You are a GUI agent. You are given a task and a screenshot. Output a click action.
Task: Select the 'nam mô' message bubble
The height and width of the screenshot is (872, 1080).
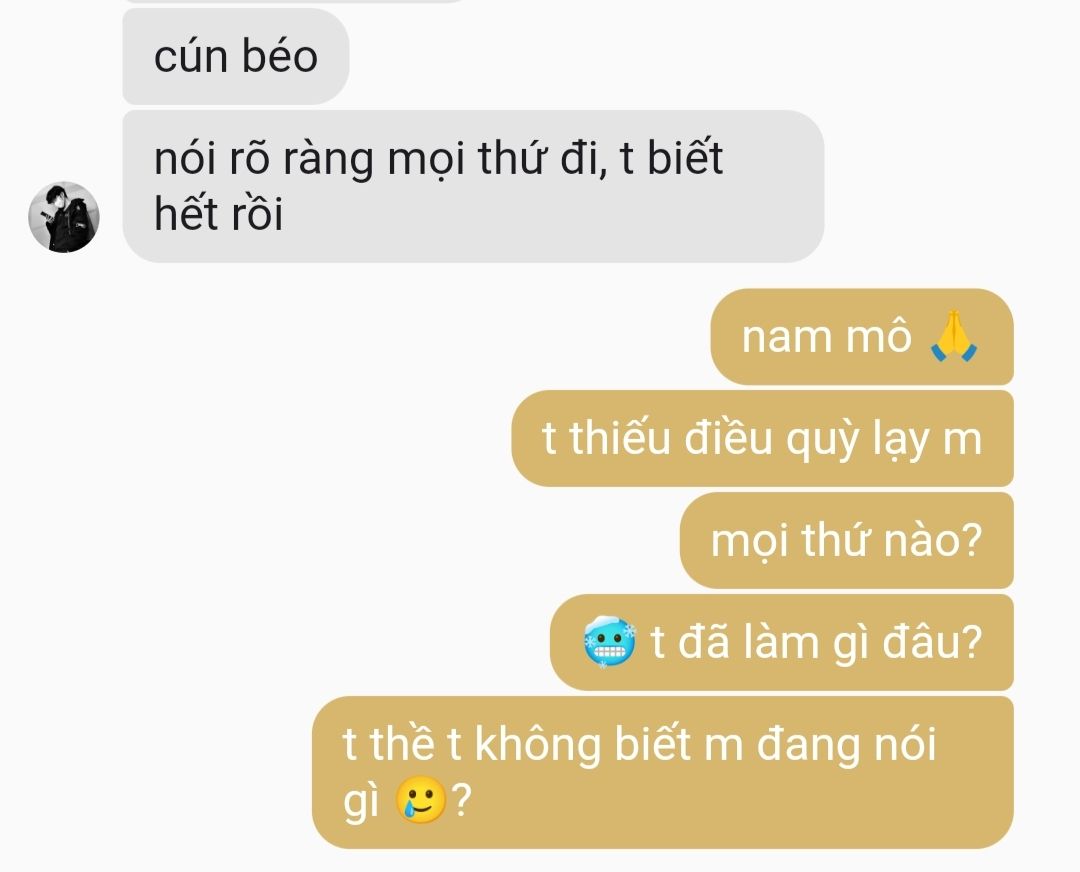pyautogui.click(x=862, y=336)
